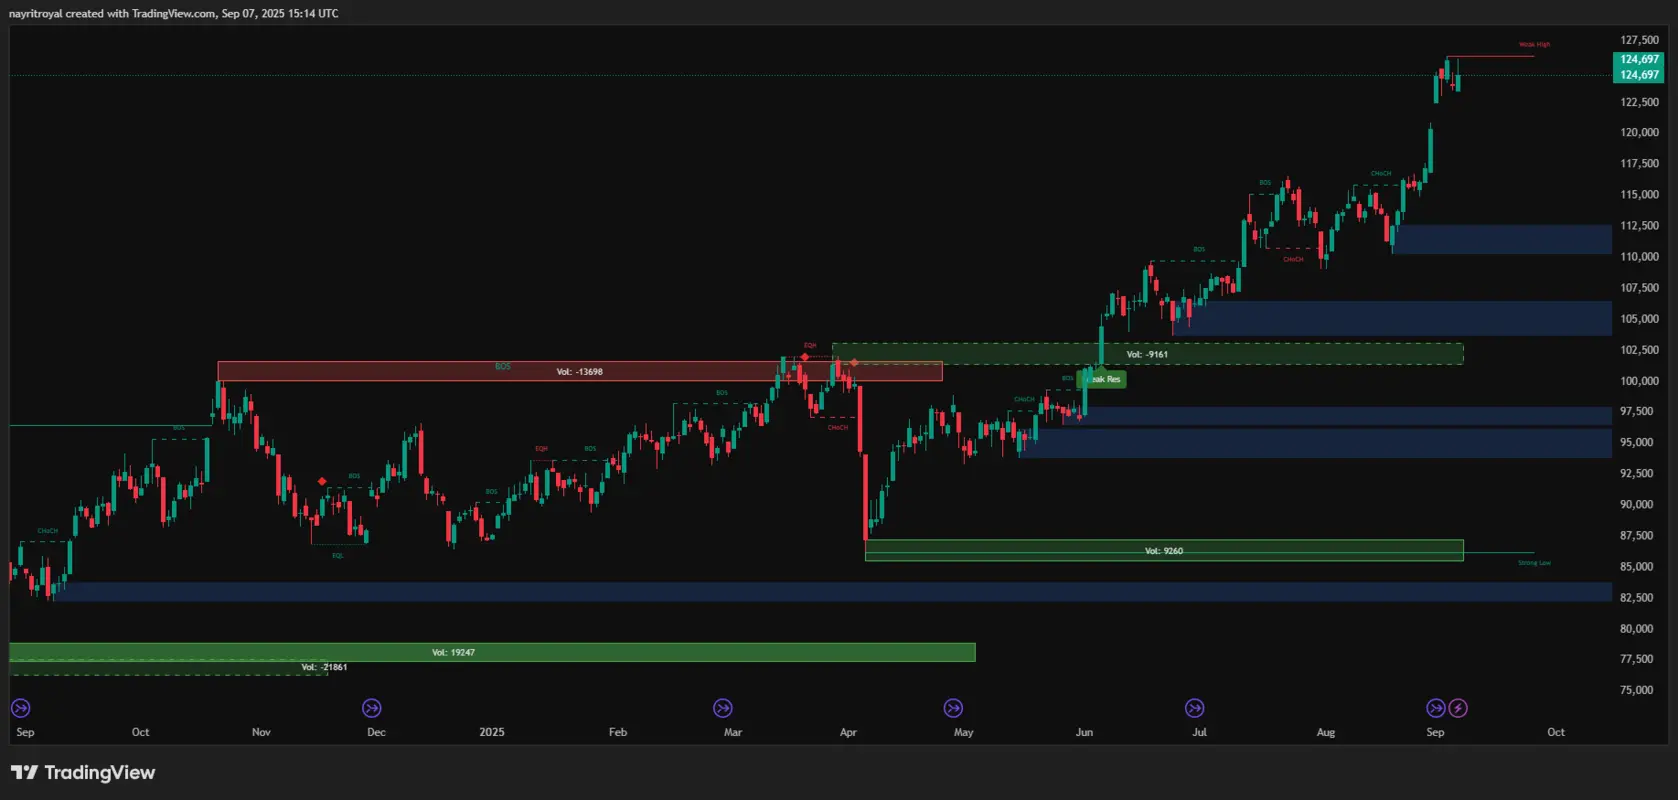Click the Feb label on time axis
The image size is (1678, 800).
618,732
